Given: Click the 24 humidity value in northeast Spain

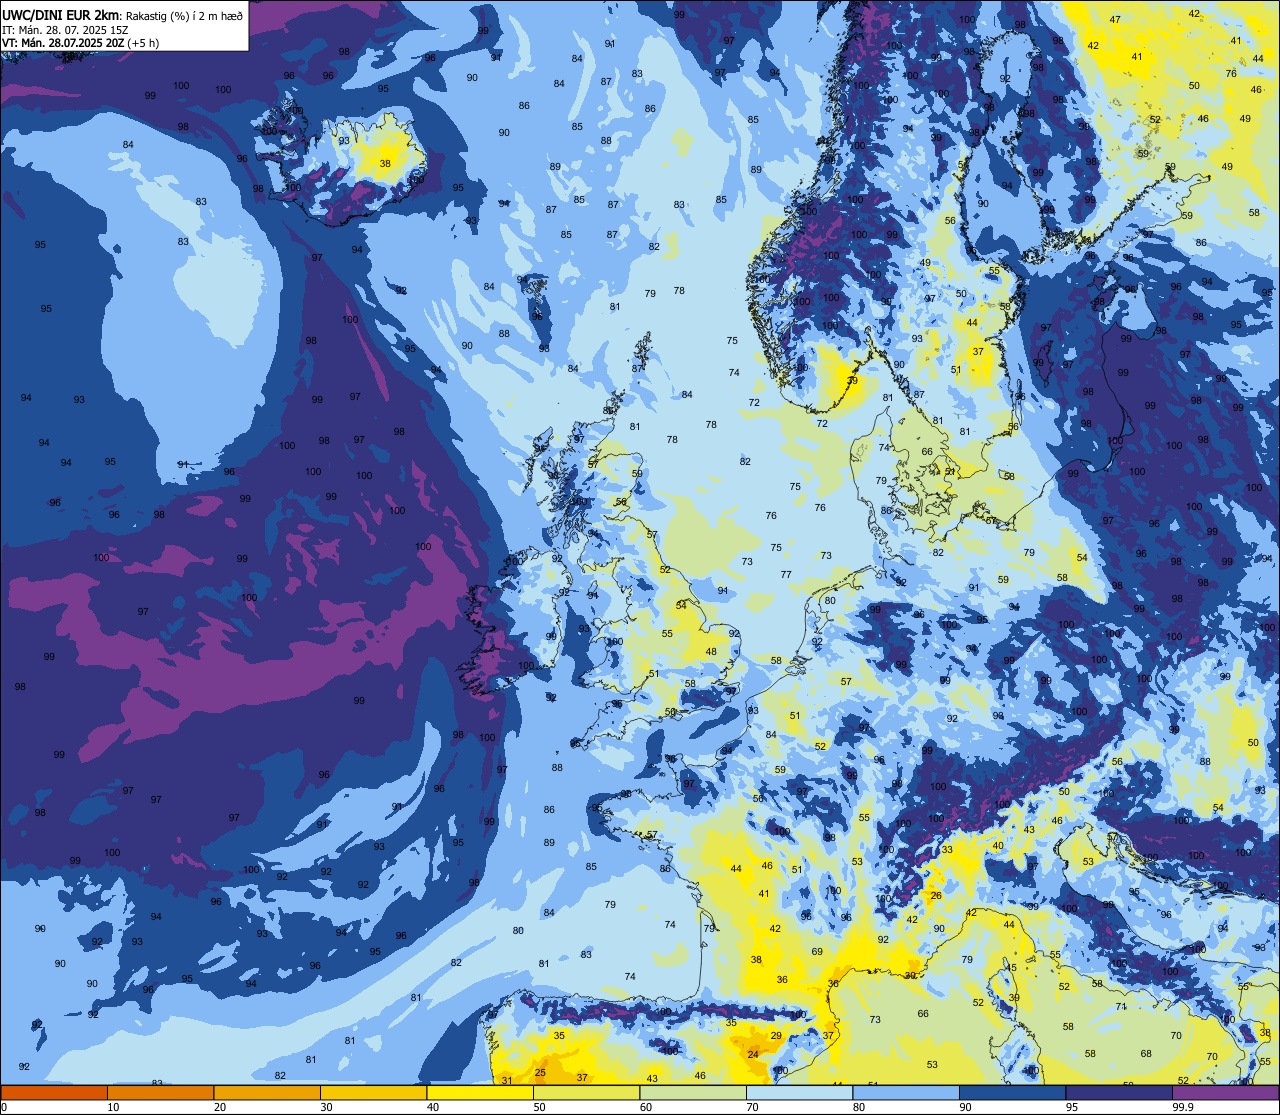Looking at the screenshot, I should [752, 1054].
